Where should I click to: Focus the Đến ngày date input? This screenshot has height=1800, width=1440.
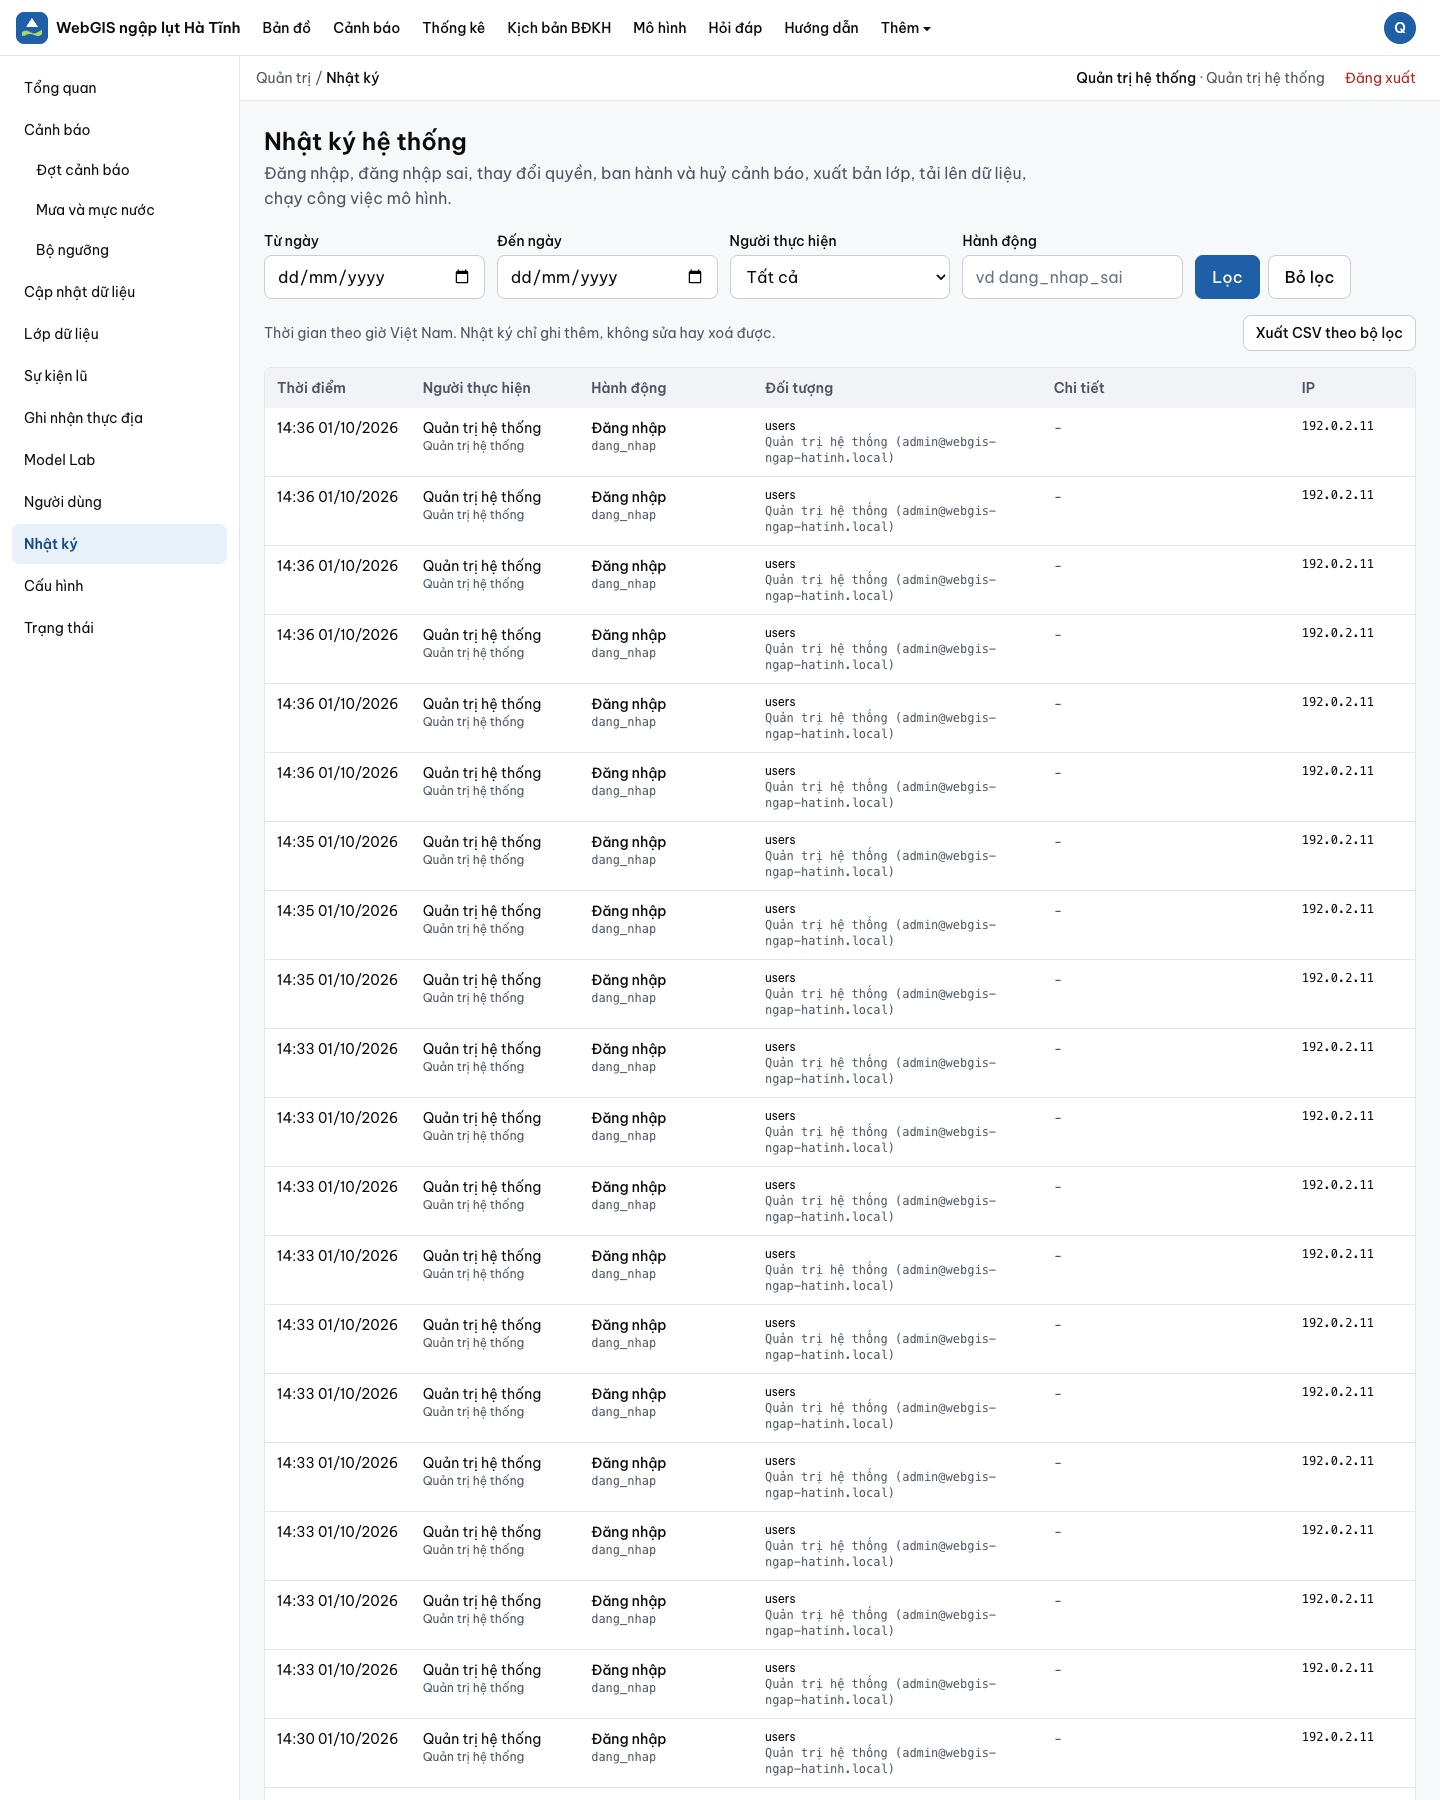607,277
